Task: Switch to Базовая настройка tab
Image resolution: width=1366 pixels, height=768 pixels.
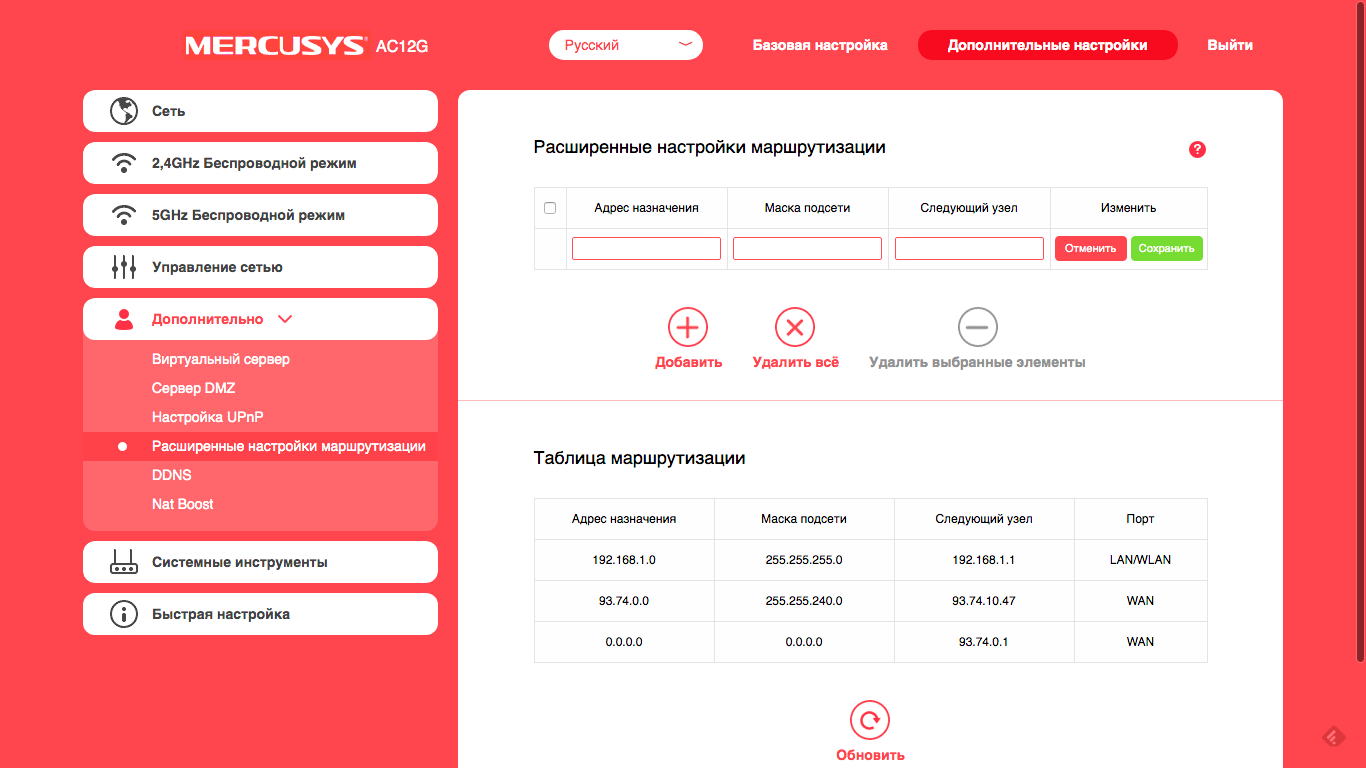Action: click(x=820, y=45)
